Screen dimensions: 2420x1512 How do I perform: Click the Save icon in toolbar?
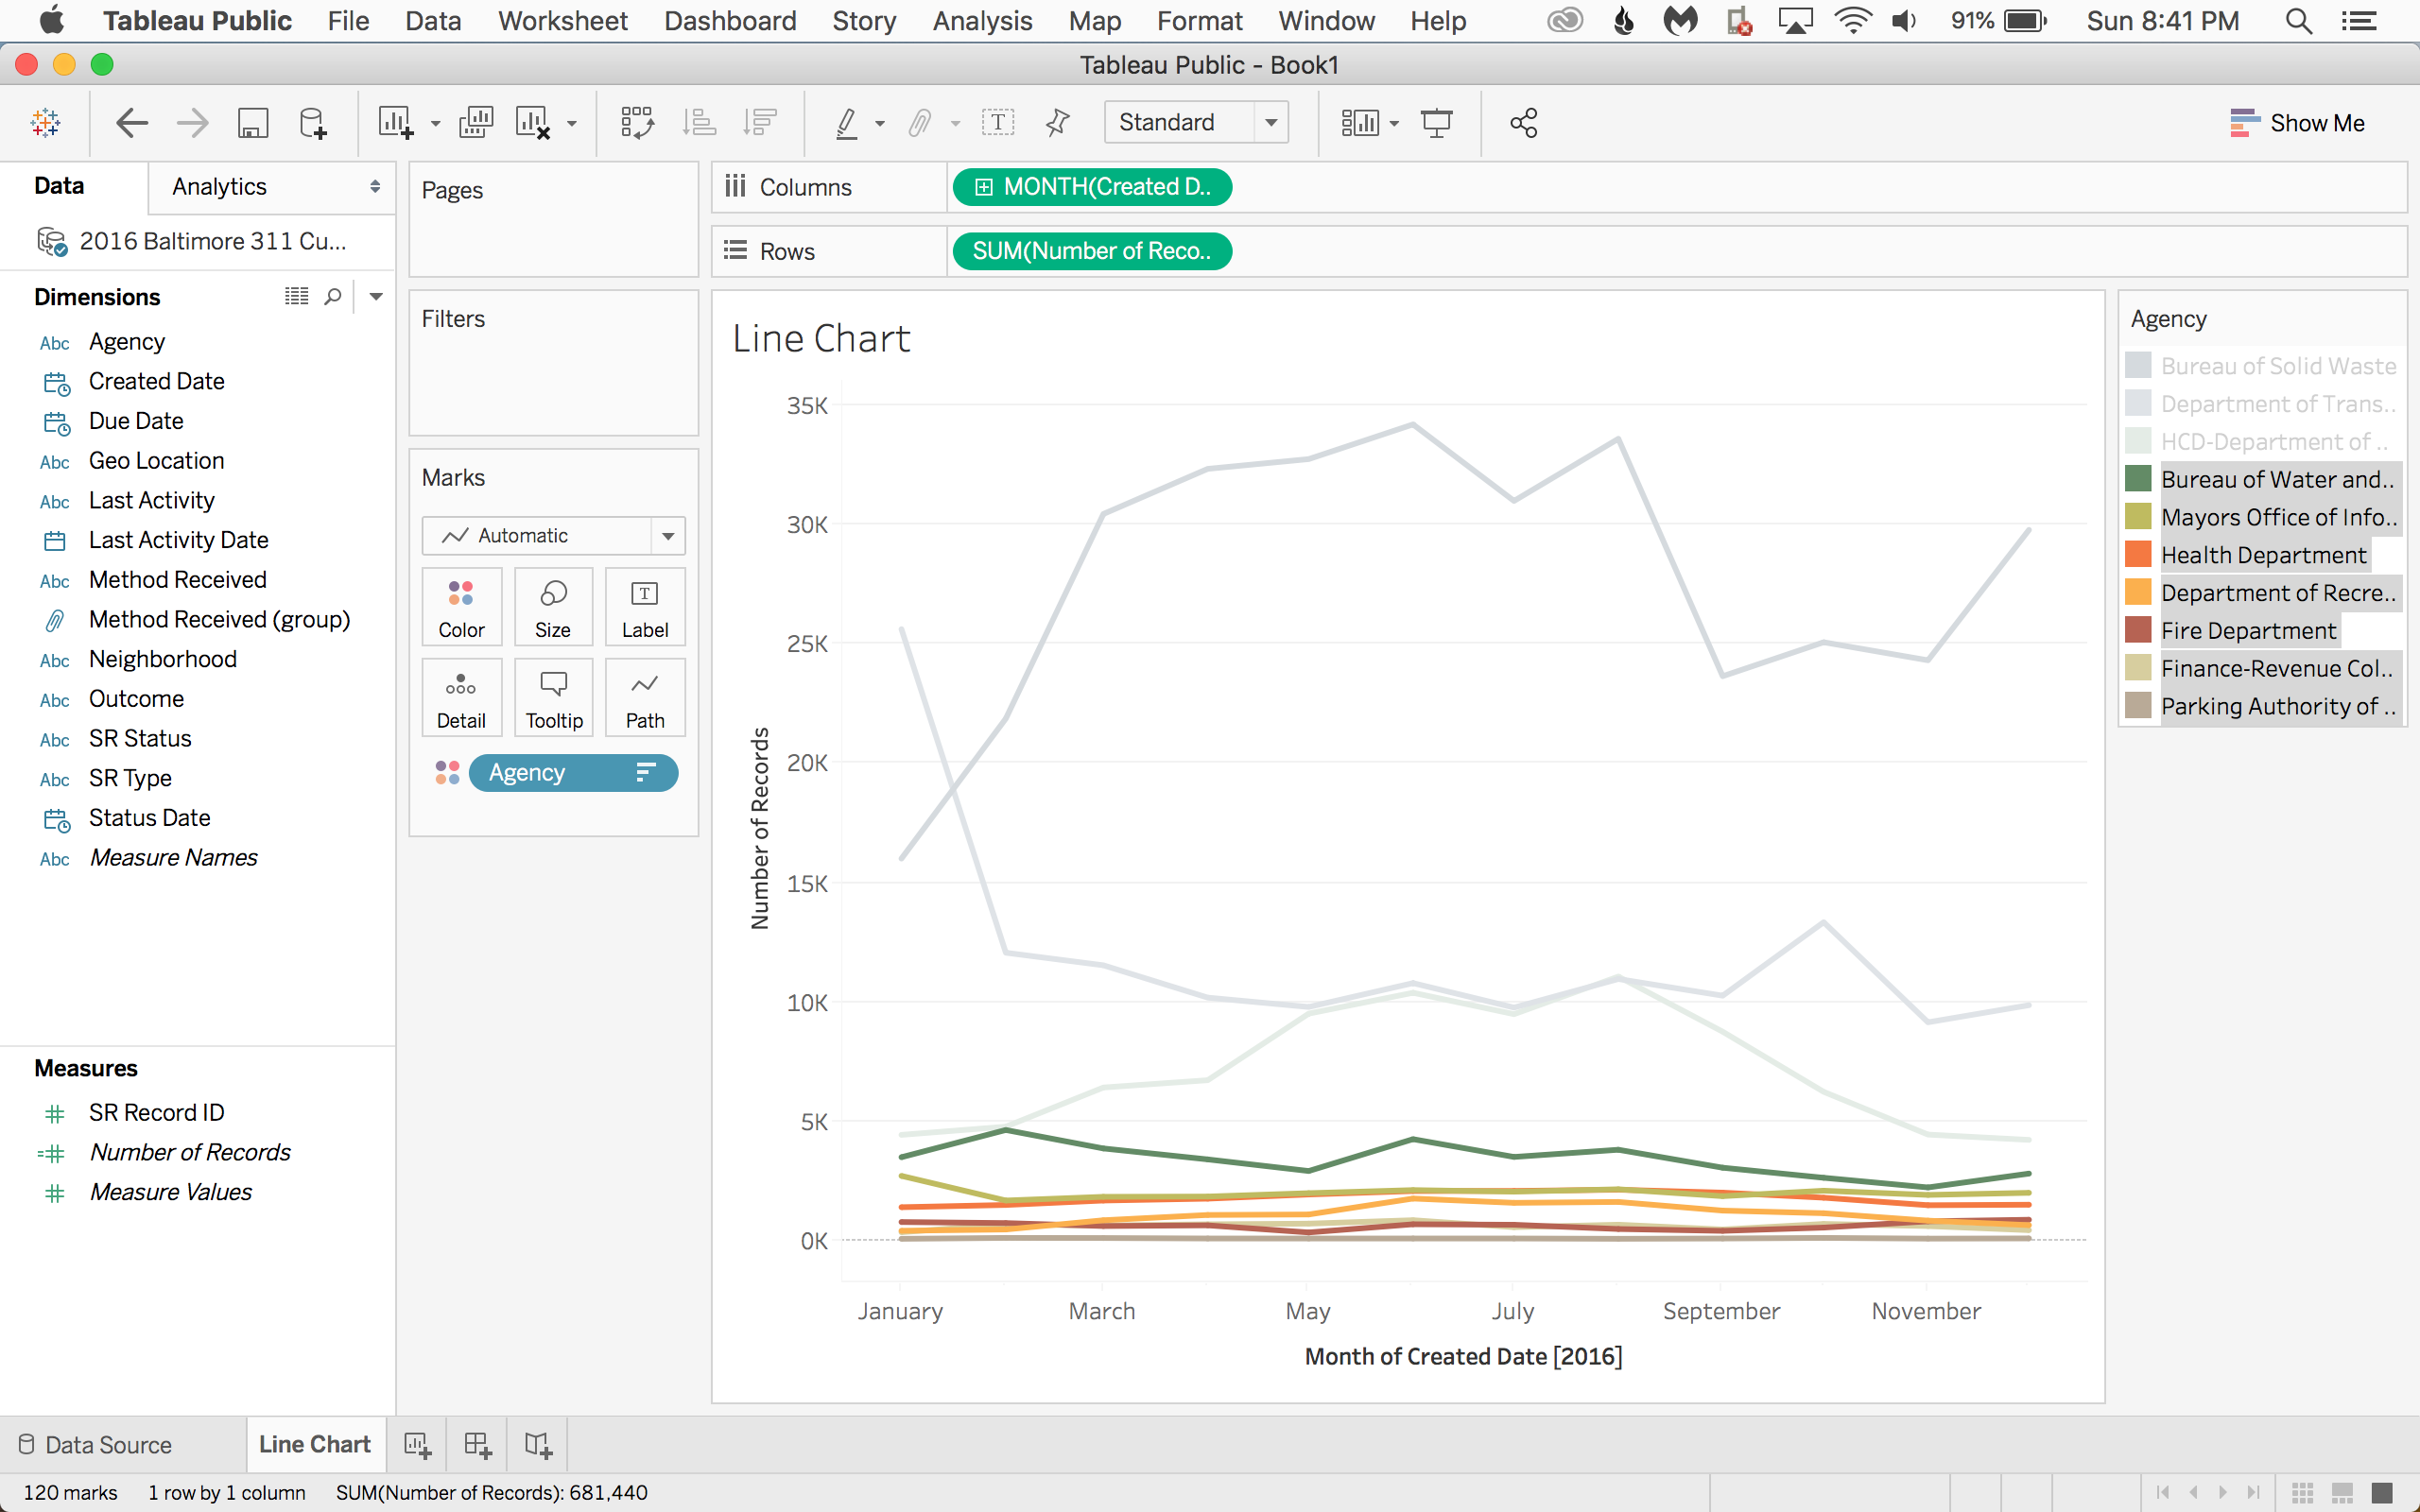click(x=253, y=123)
